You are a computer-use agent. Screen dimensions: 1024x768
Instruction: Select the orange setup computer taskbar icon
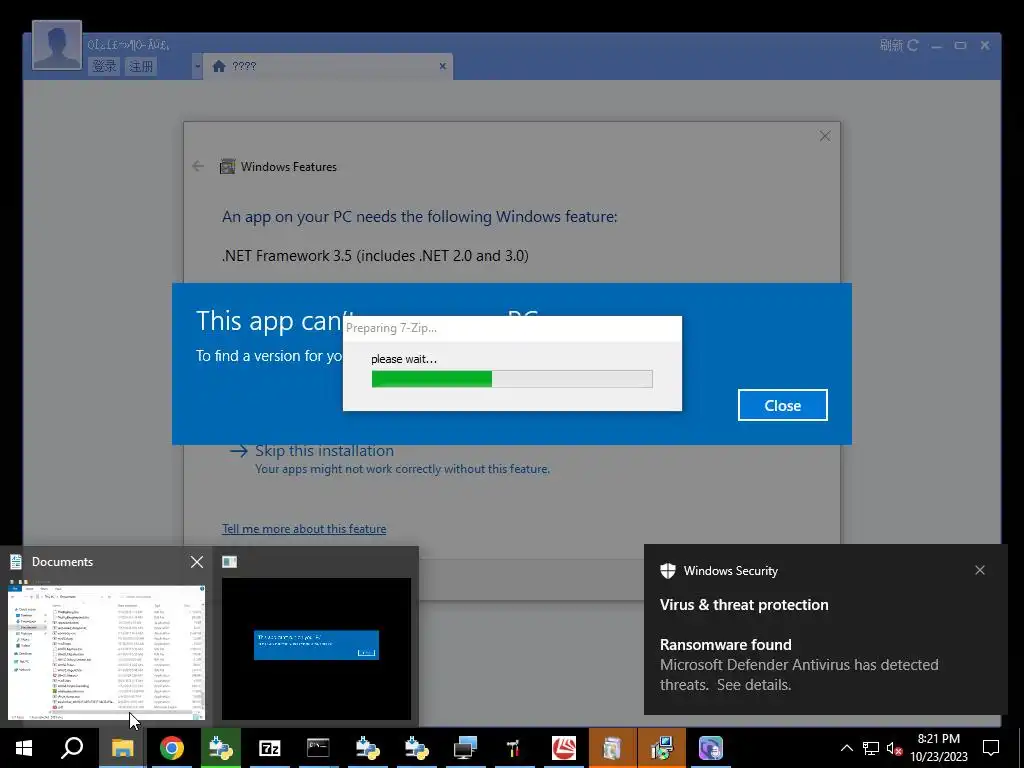(x=662, y=748)
